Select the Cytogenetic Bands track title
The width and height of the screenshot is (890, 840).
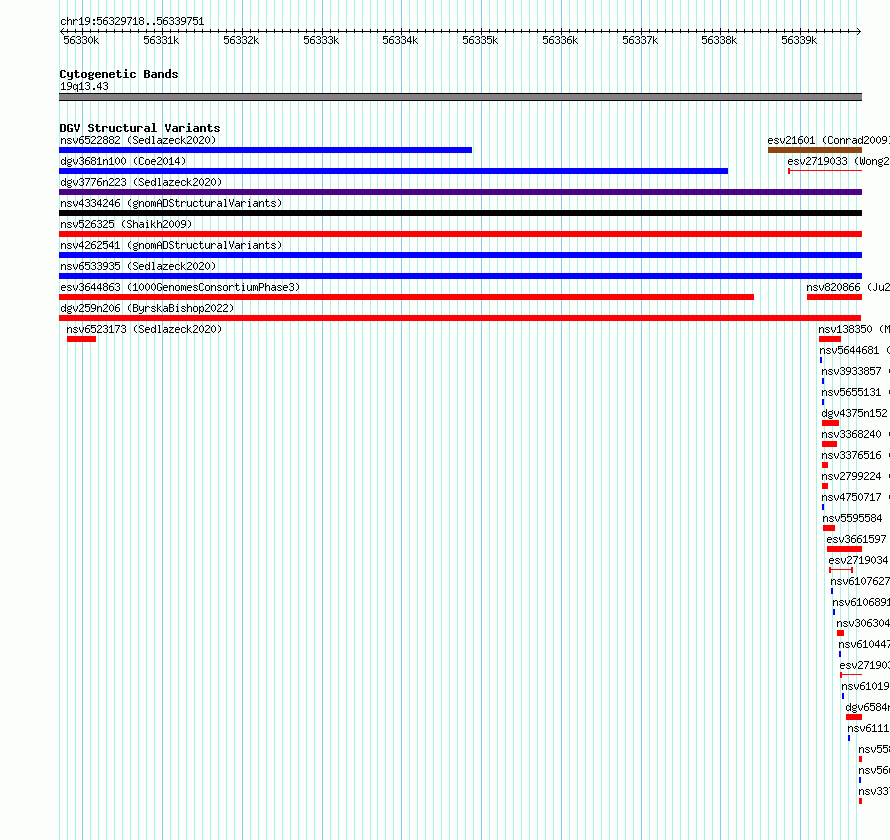[x=119, y=74]
